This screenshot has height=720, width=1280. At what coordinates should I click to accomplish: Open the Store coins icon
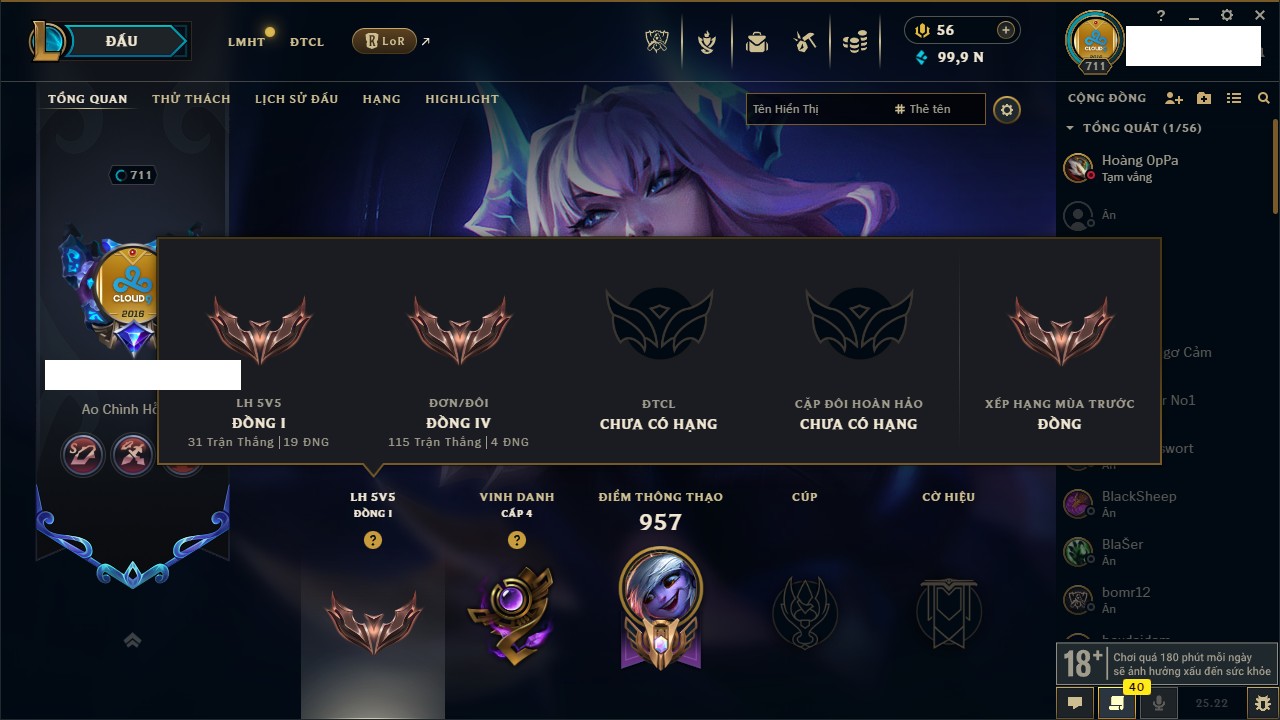854,42
